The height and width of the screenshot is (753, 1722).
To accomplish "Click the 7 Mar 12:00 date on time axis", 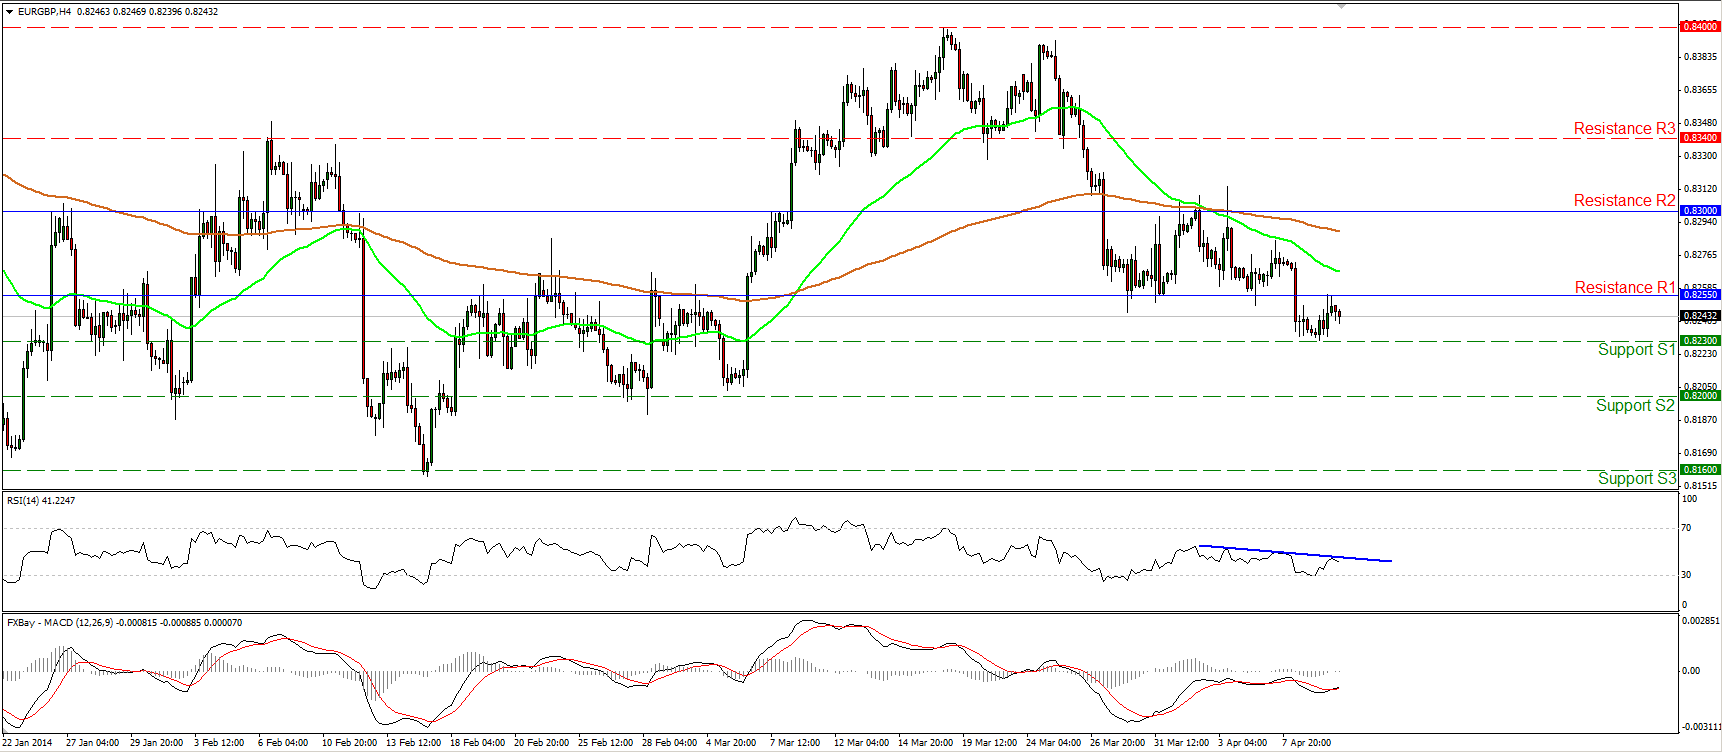I will click(795, 743).
